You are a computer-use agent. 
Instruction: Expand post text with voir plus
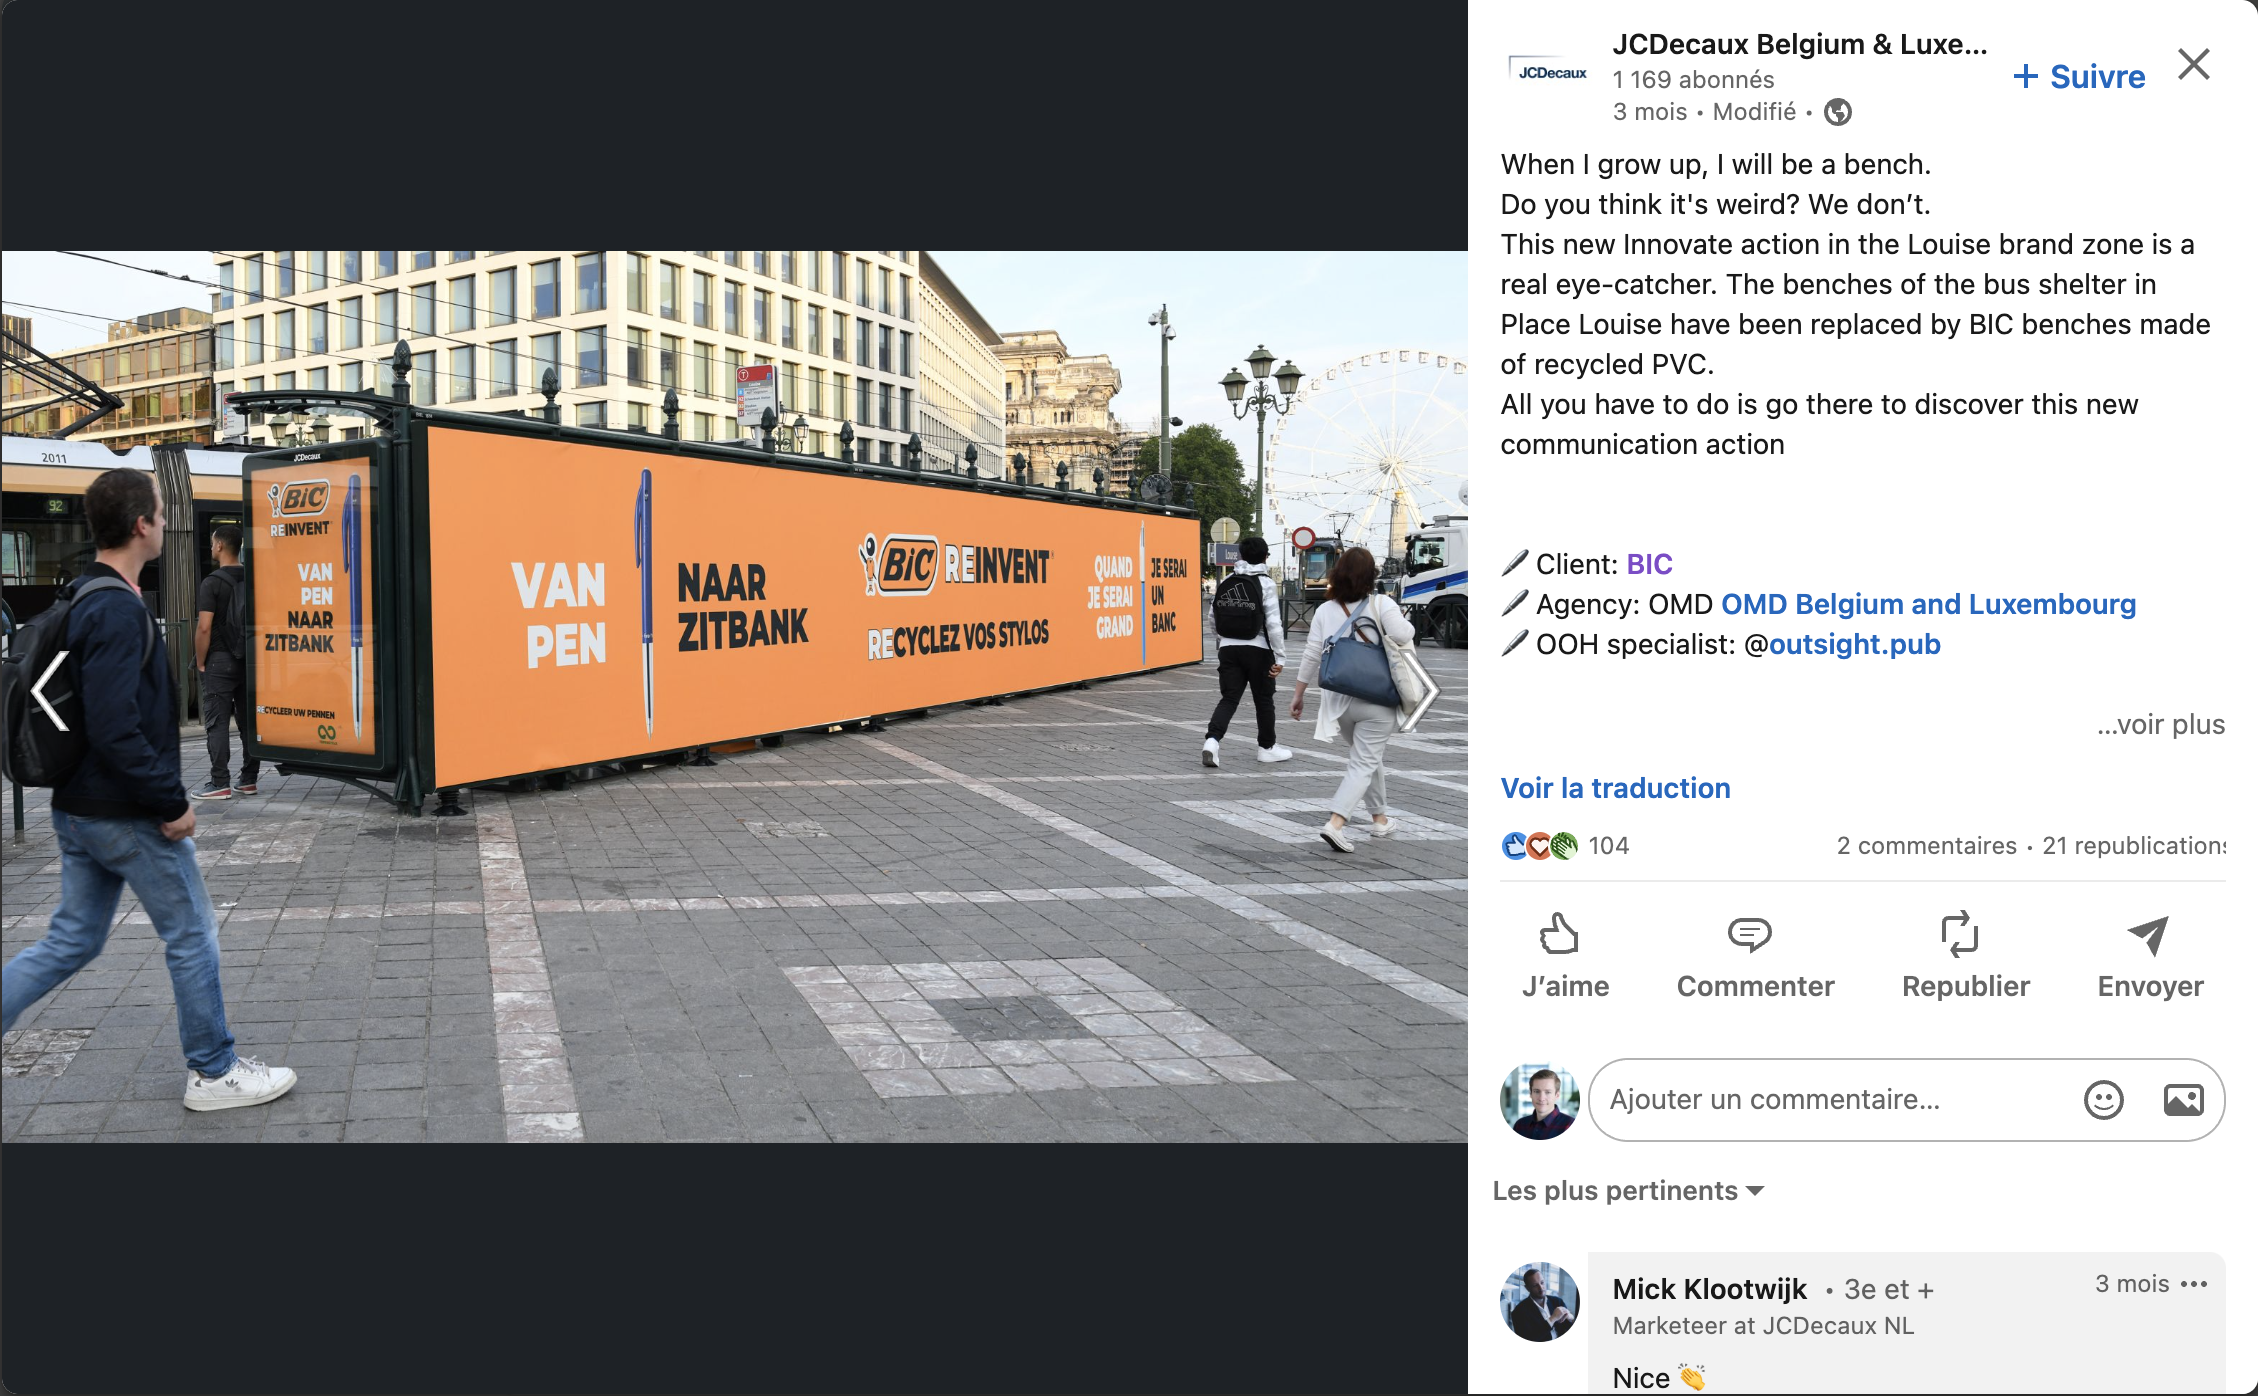[x=2161, y=724]
